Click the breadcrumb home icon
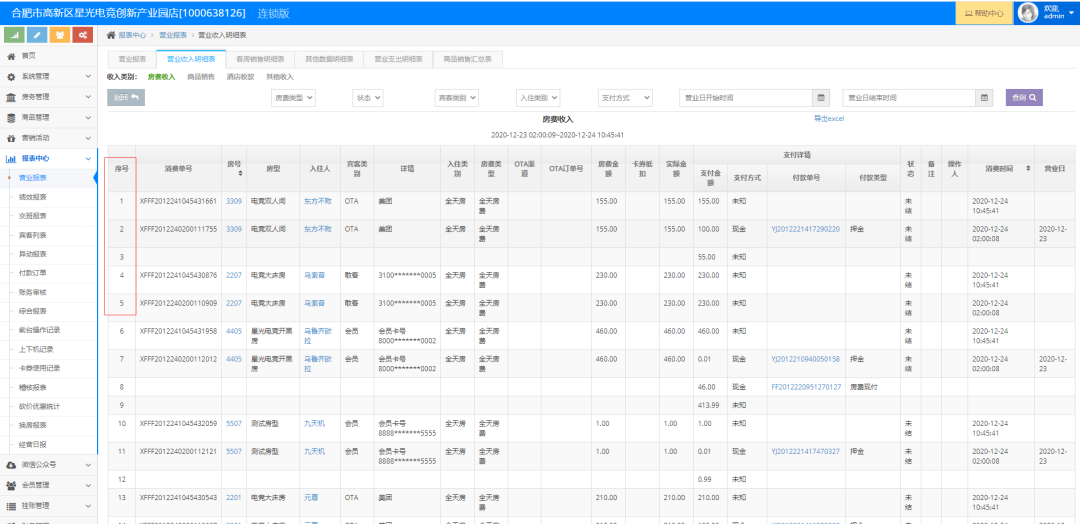1080x524 pixels. (111, 34)
